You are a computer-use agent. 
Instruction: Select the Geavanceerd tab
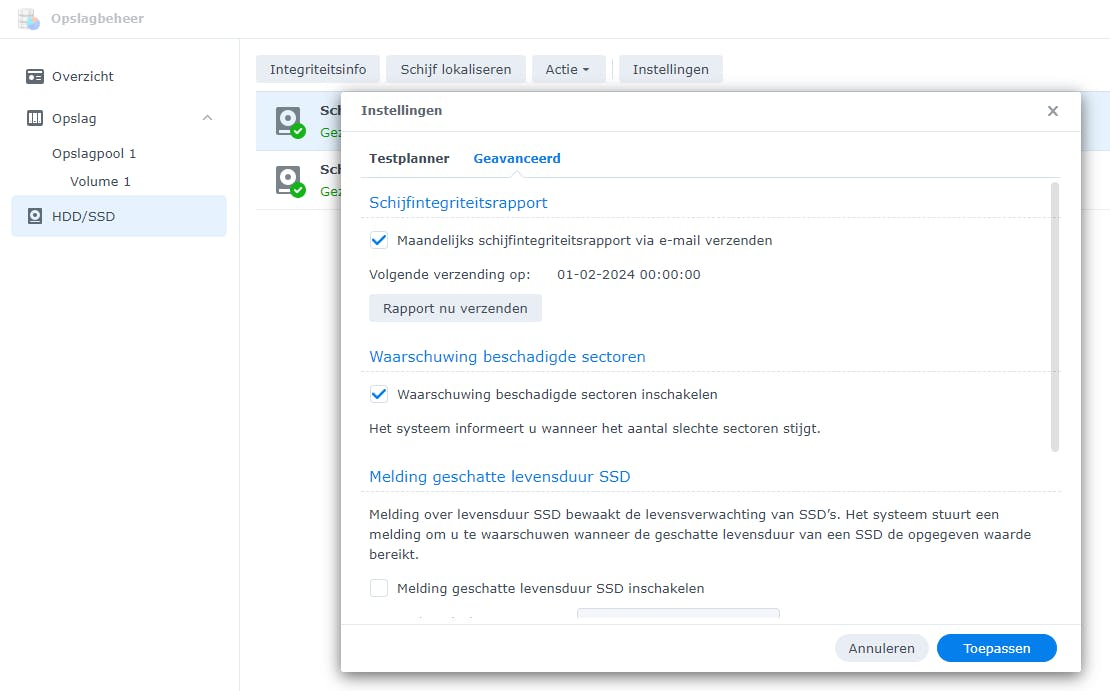[516, 158]
